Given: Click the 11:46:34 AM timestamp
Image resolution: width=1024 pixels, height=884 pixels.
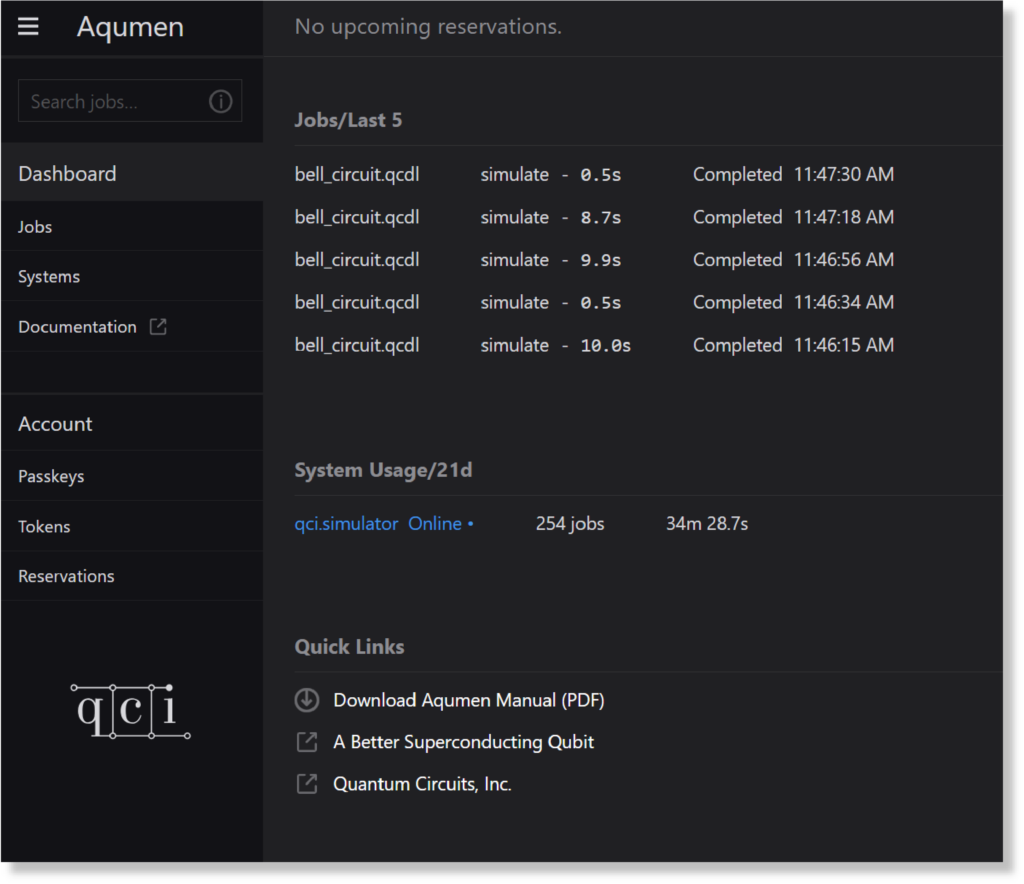Looking at the screenshot, I should [x=844, y=302].
